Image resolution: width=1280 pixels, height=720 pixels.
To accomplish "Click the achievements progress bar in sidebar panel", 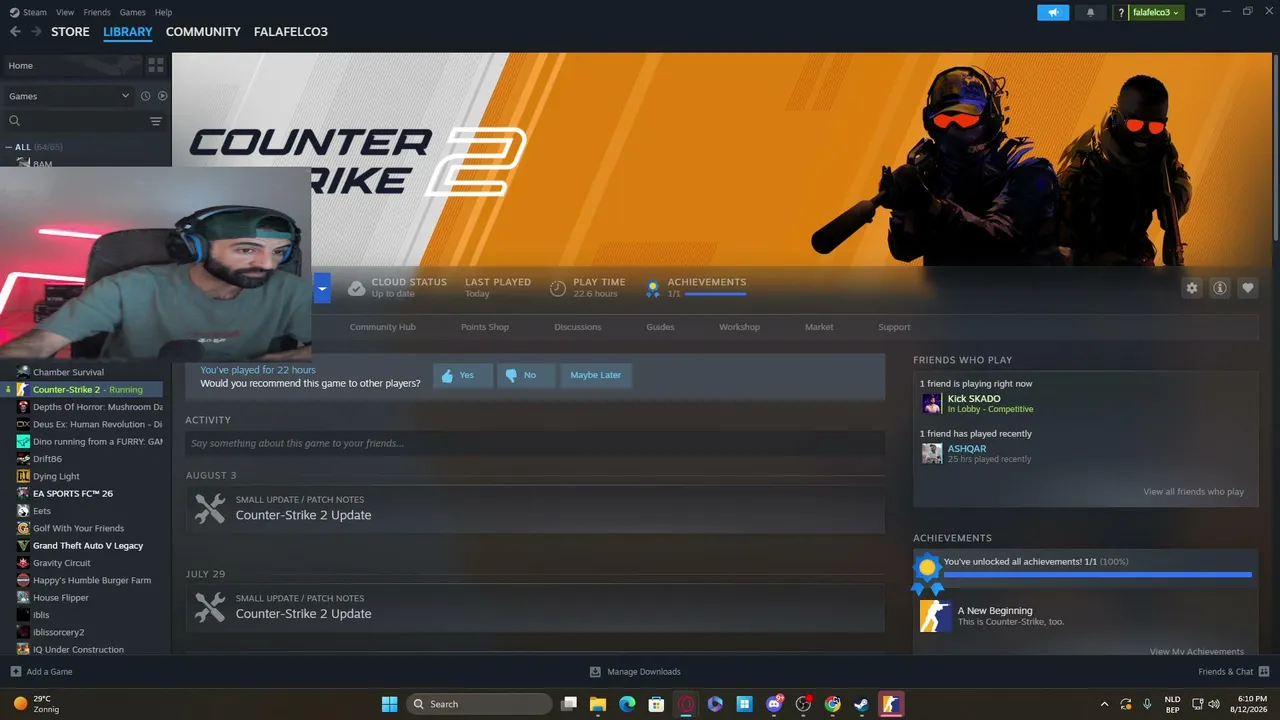I will [1098, 575].
